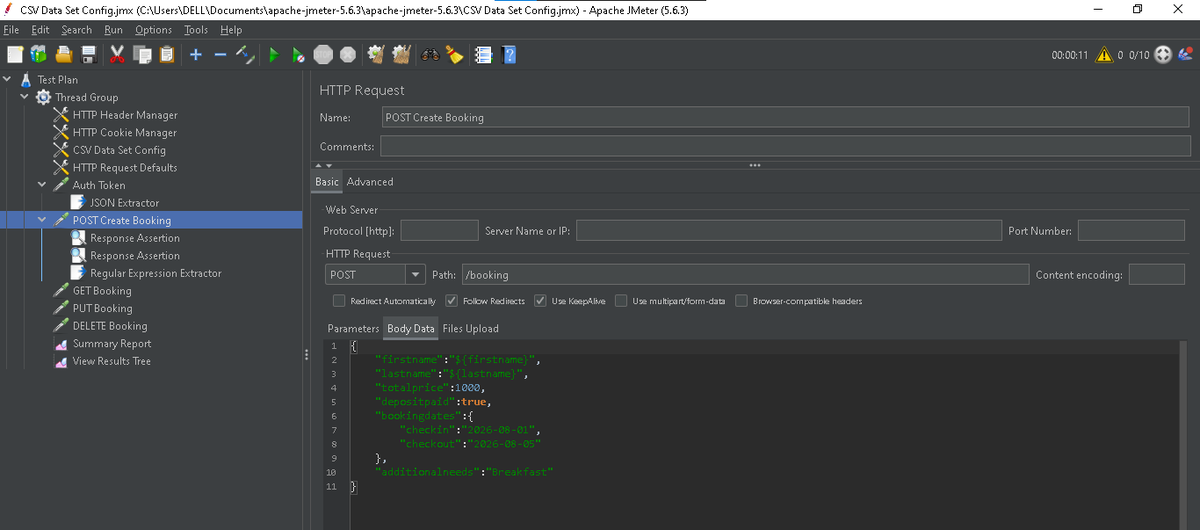
Task: Click the Copy icon in the toolbar
Action: (142, 54)
